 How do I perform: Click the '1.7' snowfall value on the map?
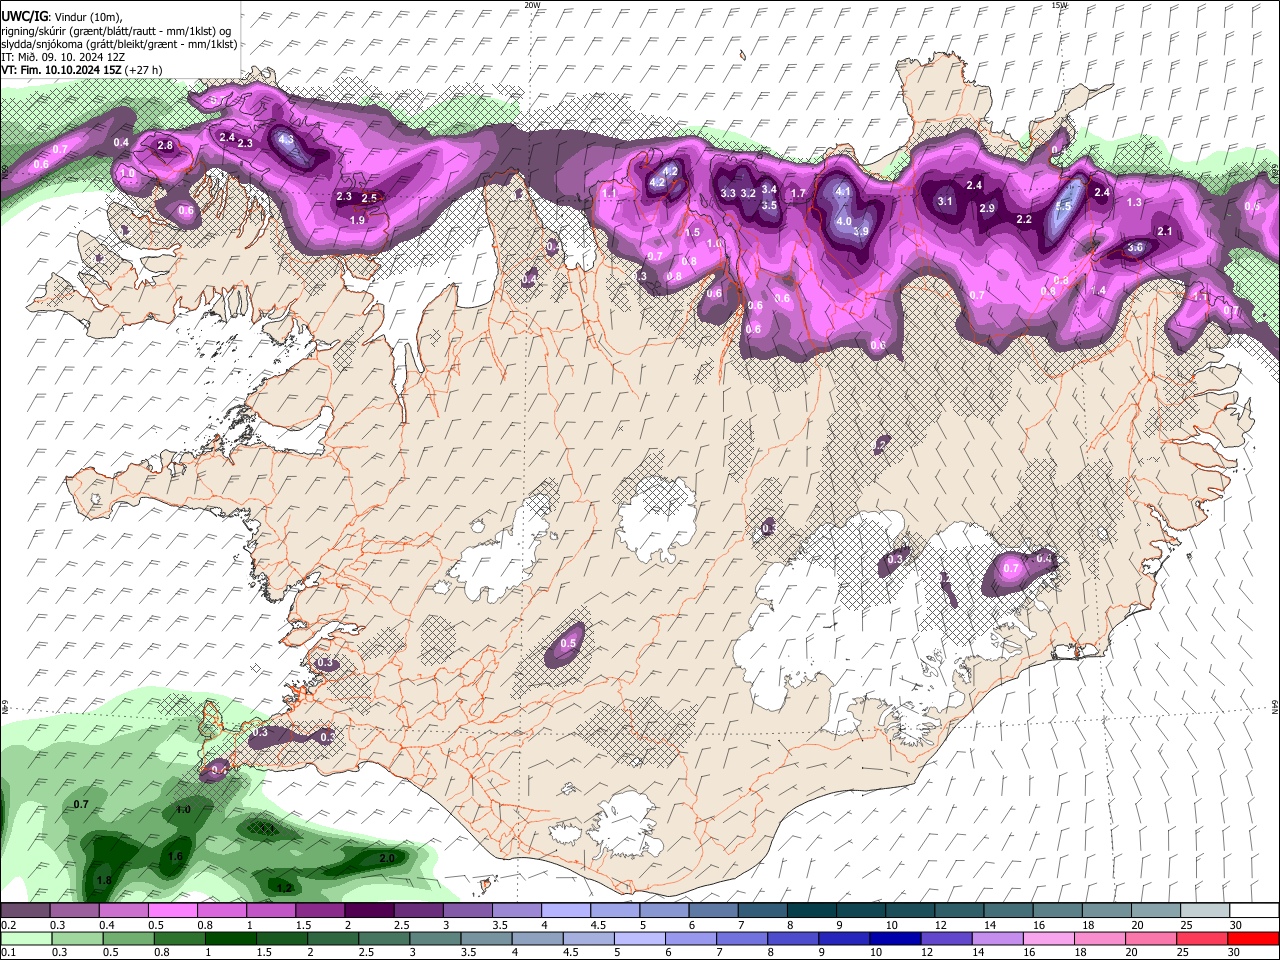(798, 193)
